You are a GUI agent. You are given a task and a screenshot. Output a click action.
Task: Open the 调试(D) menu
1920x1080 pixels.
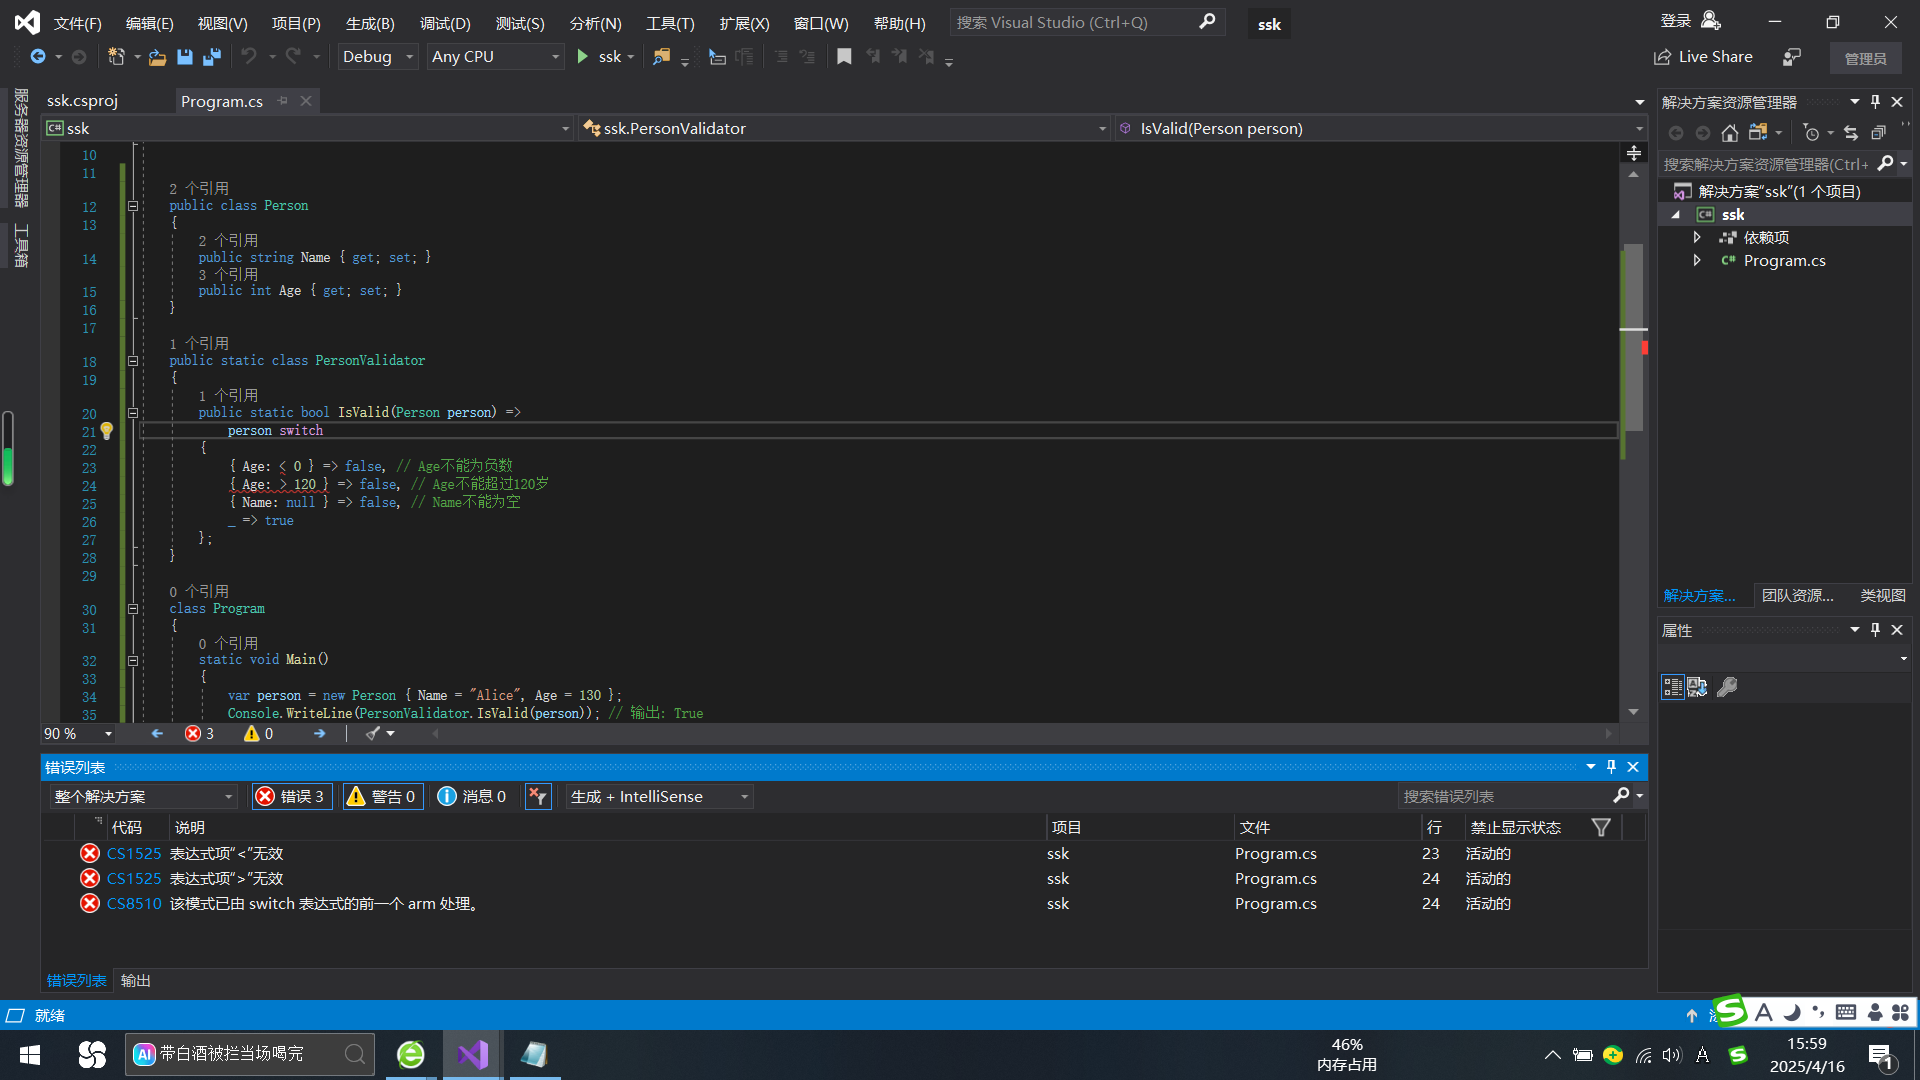coord(444,23)
